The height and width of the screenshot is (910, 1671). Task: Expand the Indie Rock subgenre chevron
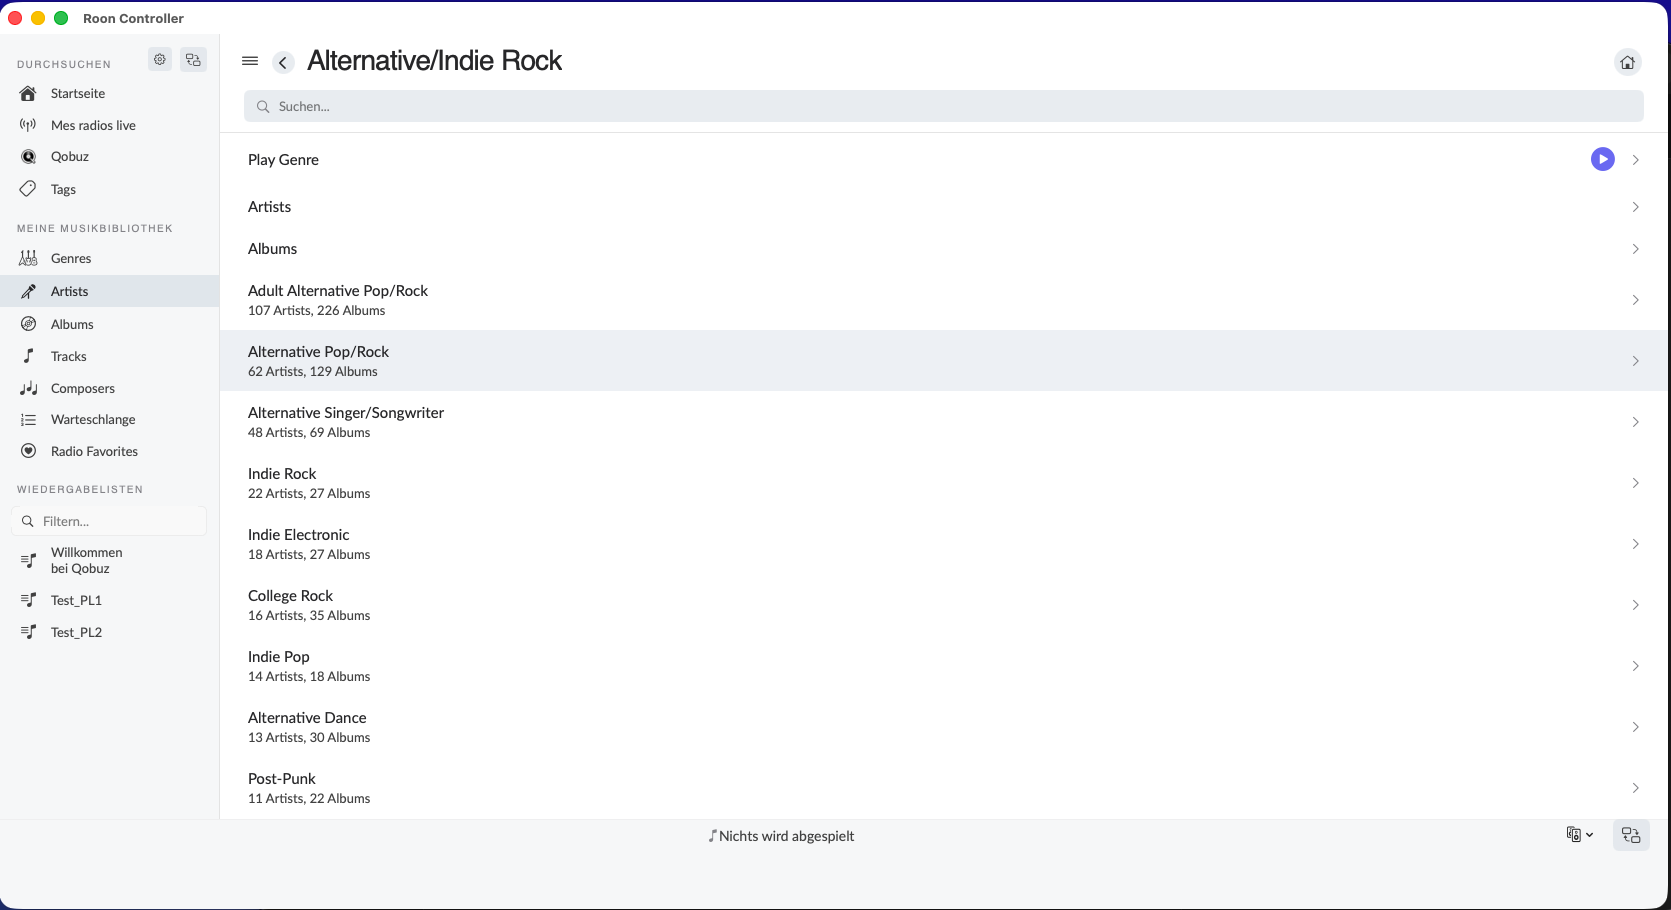tap(1635, 483)
